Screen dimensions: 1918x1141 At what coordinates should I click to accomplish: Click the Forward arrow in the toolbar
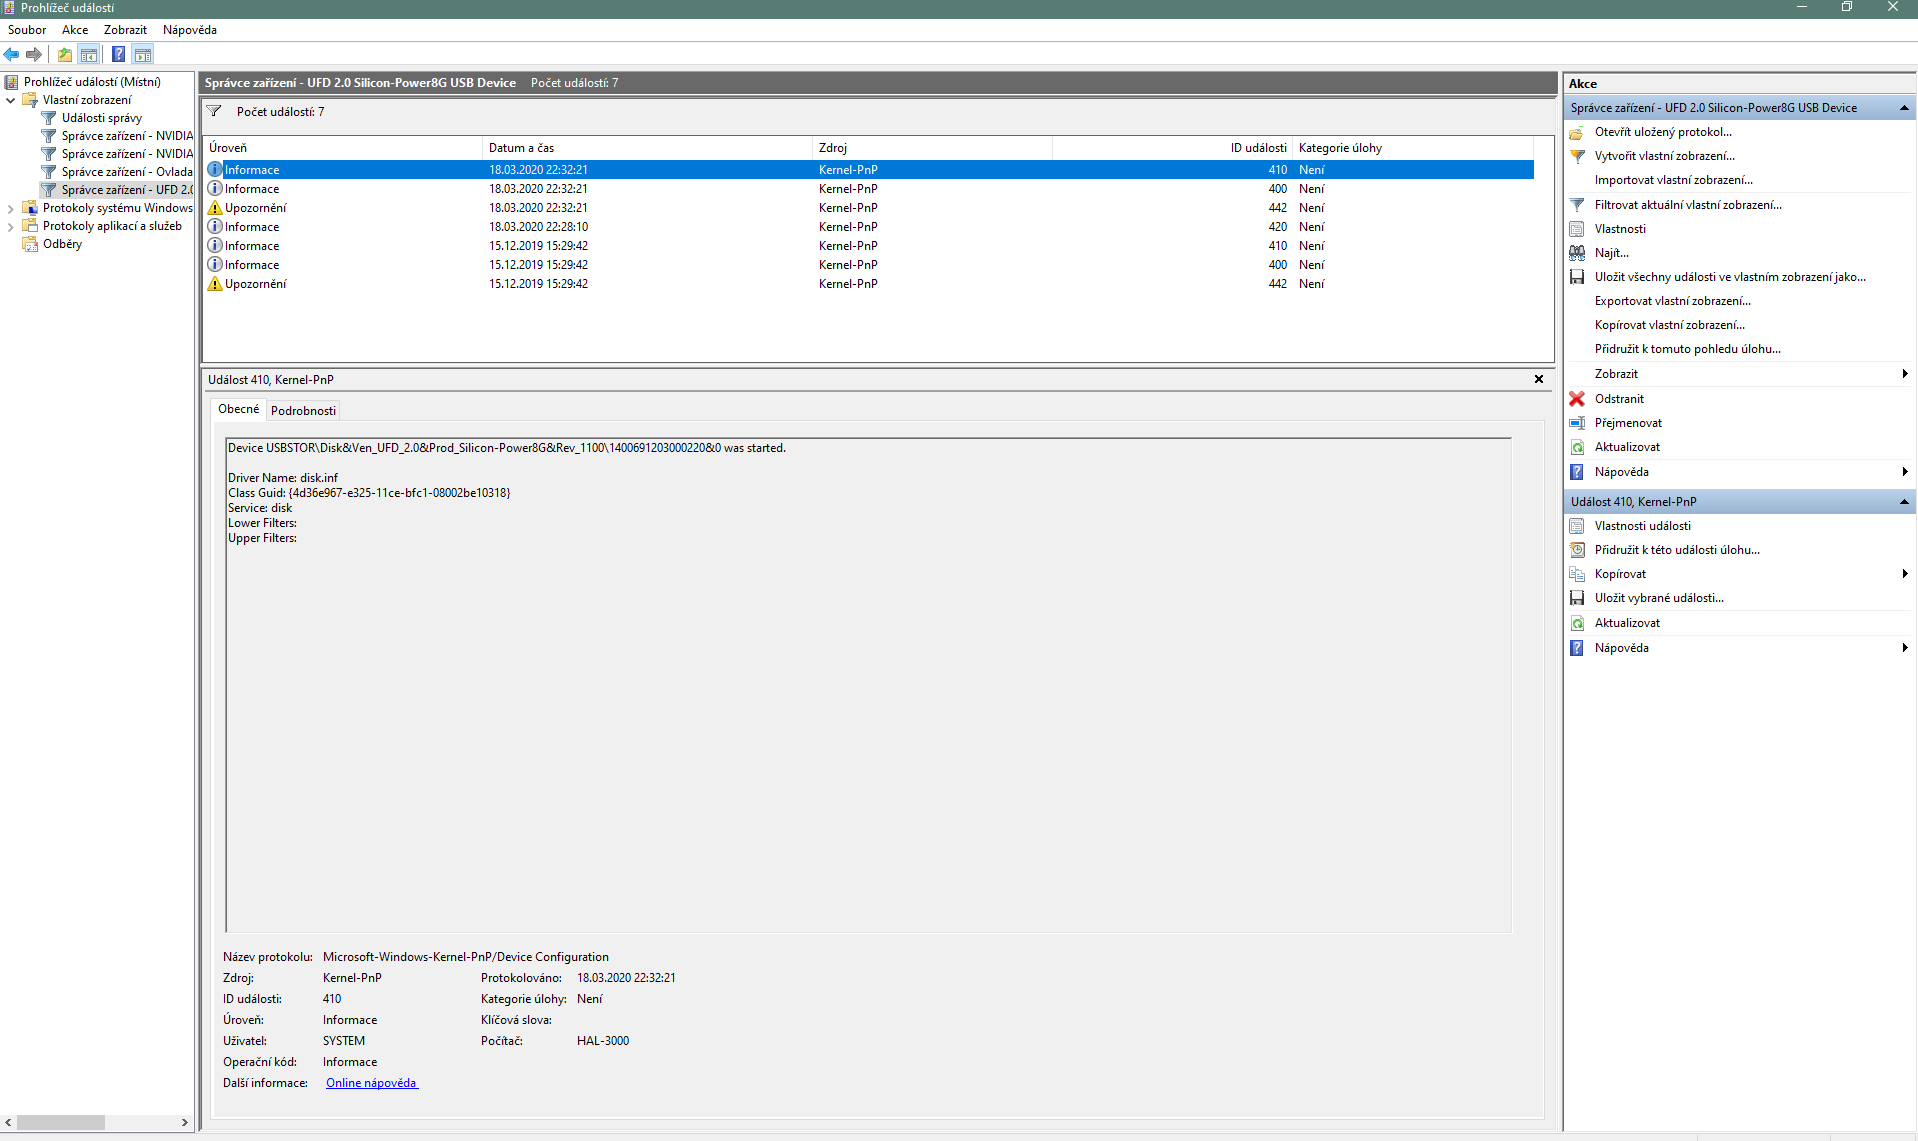tap(34, 55)
